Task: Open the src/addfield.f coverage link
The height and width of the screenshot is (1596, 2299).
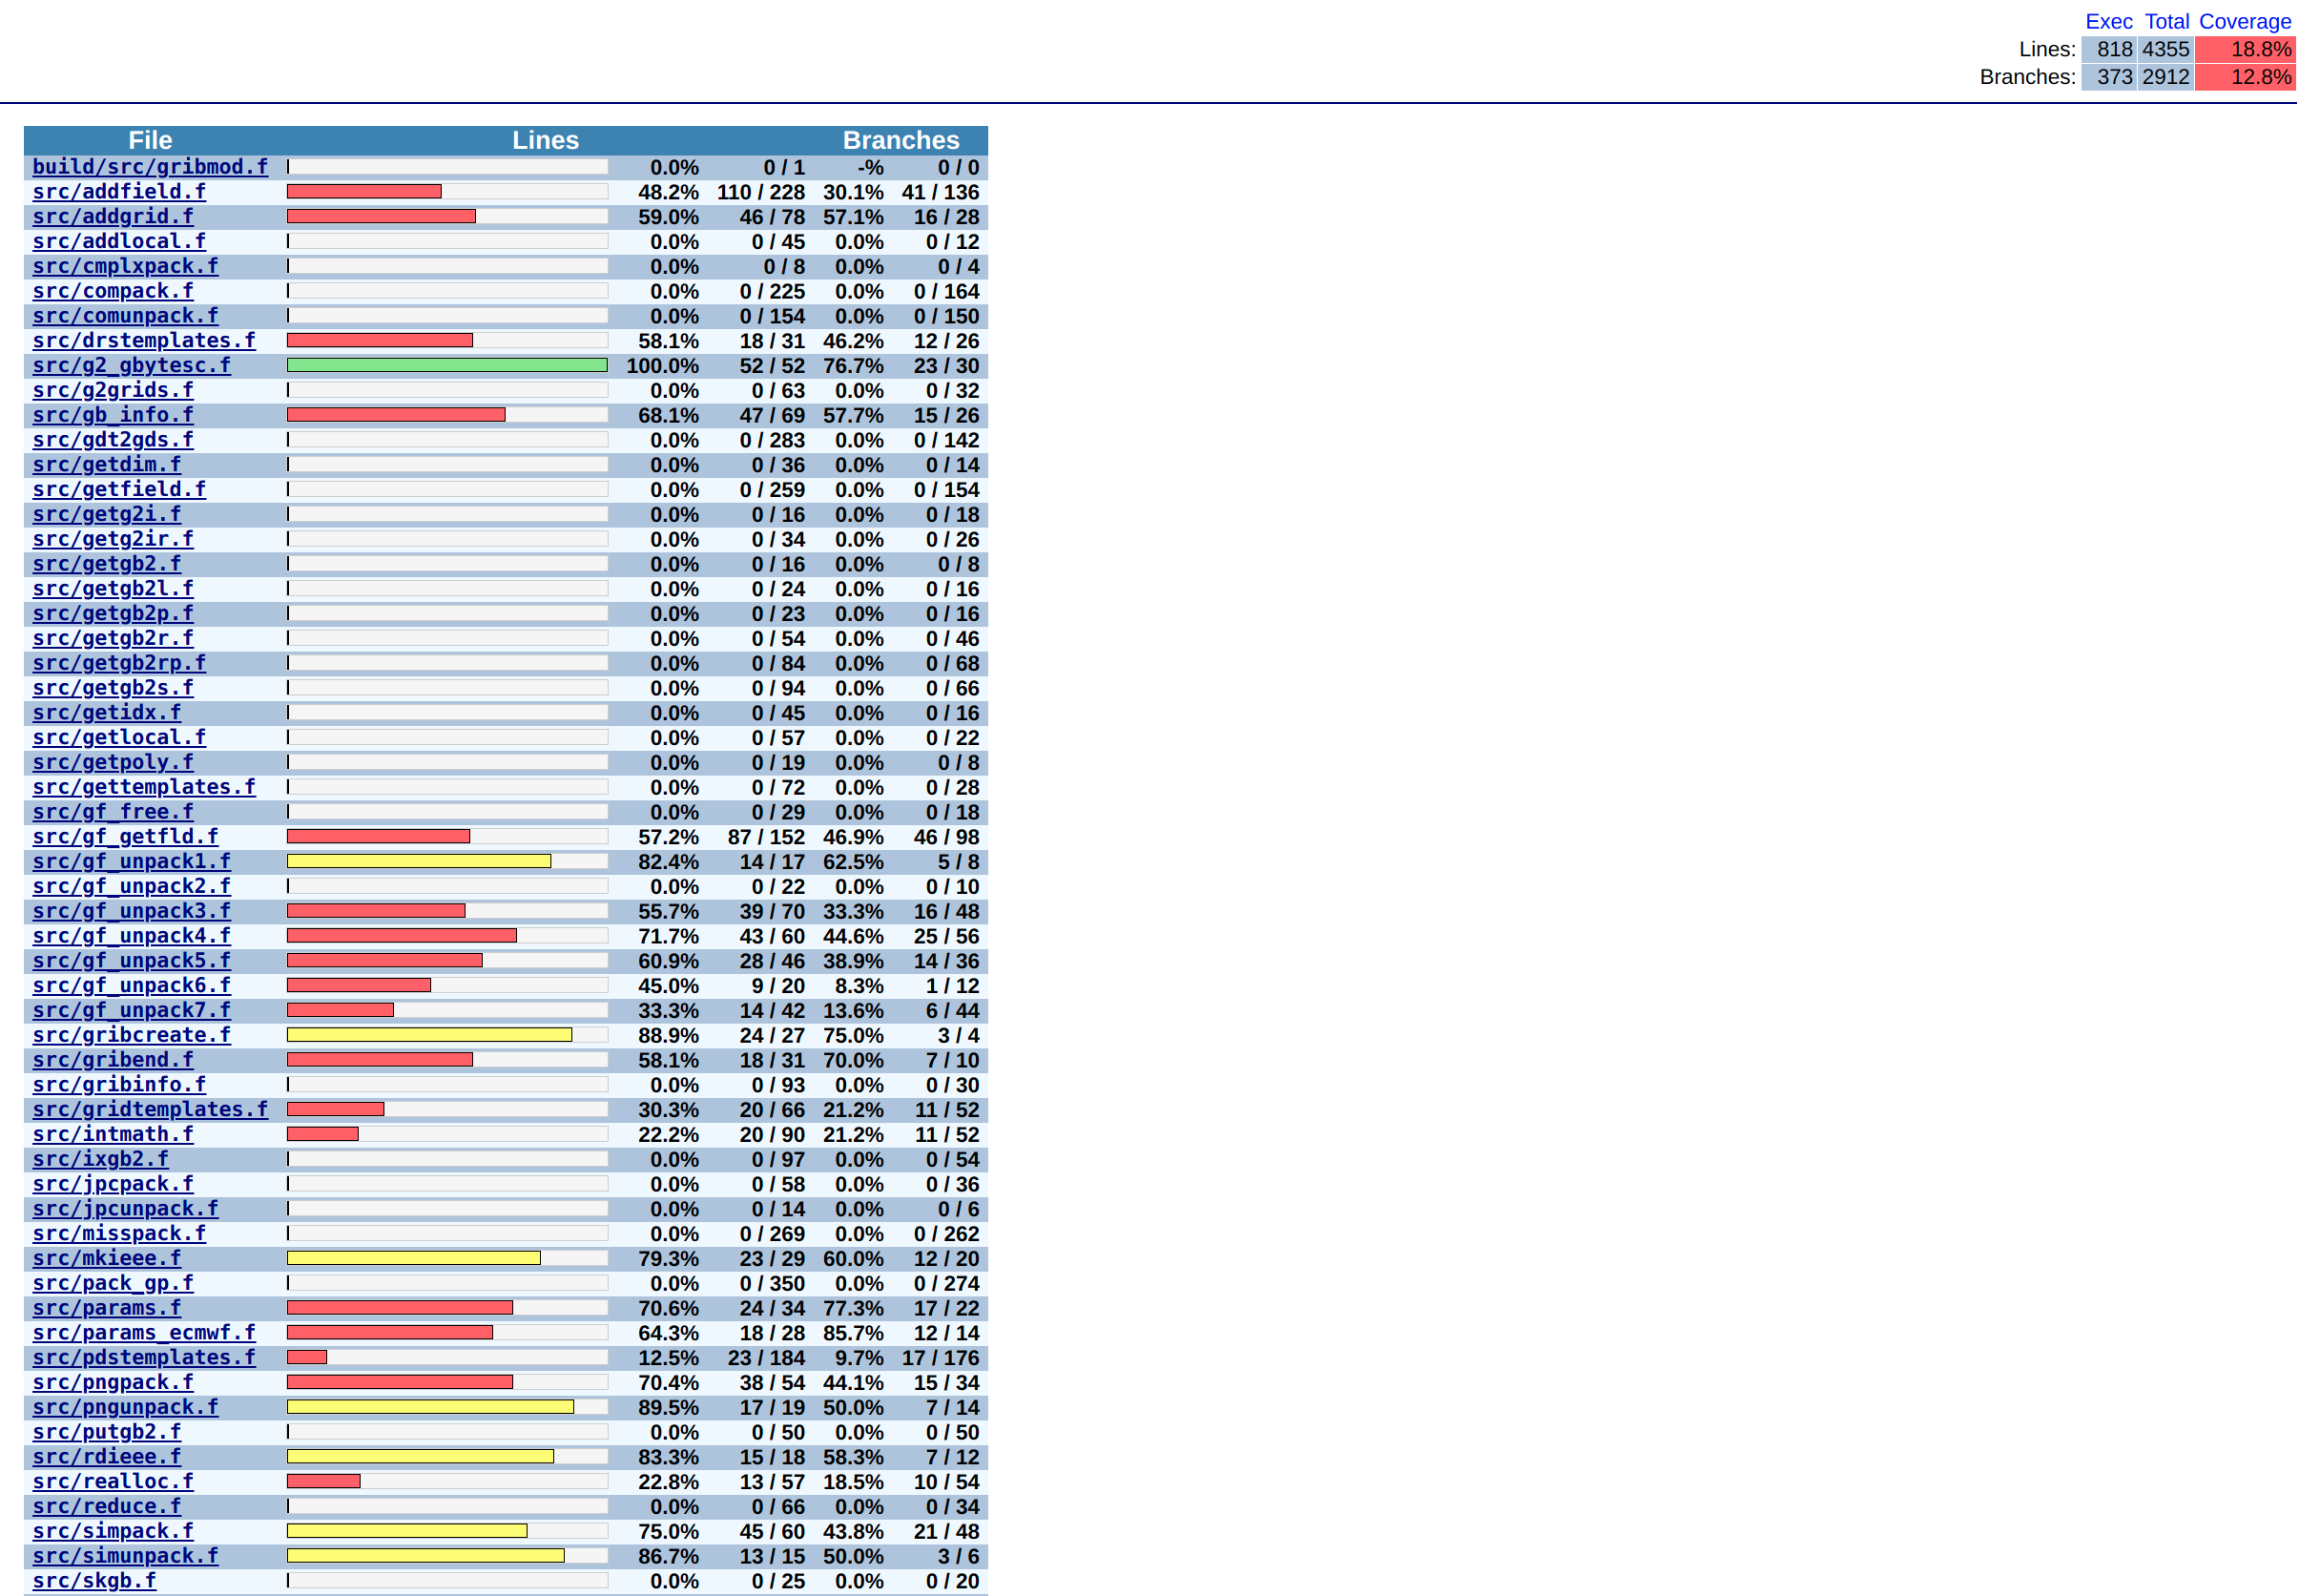Action: (x=119, y=192)
